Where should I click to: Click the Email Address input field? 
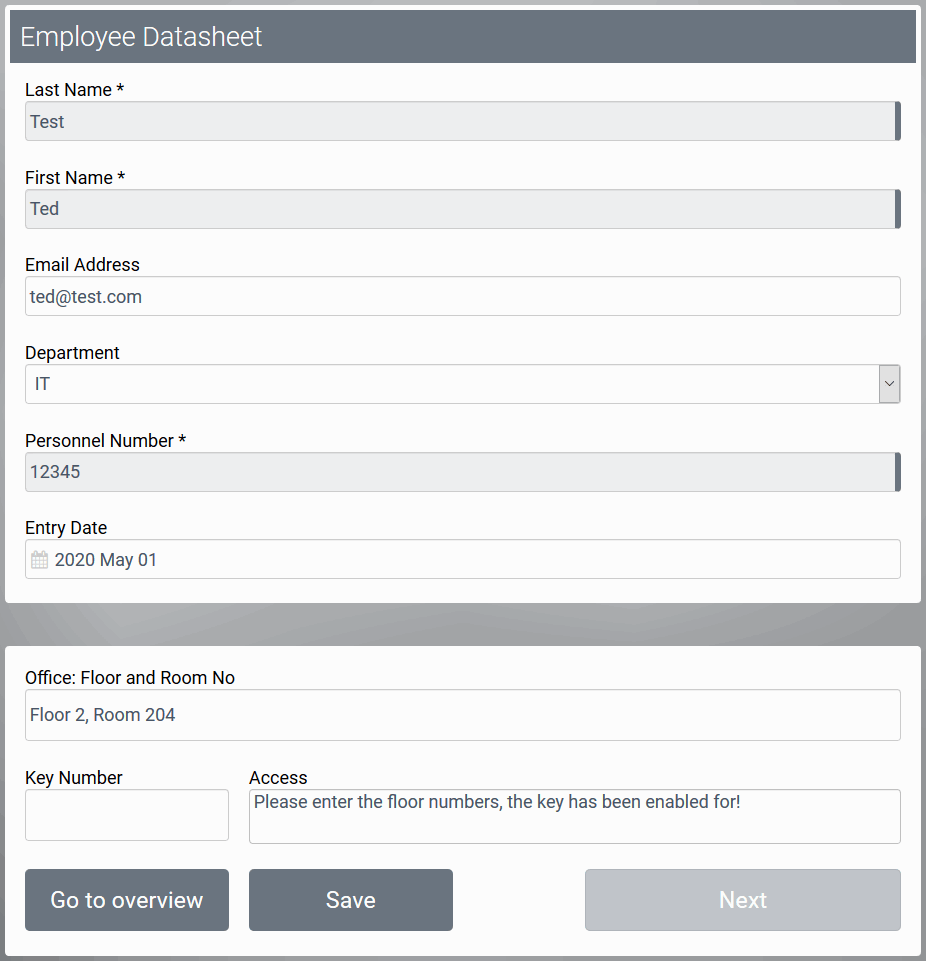[x=462, y=296]
